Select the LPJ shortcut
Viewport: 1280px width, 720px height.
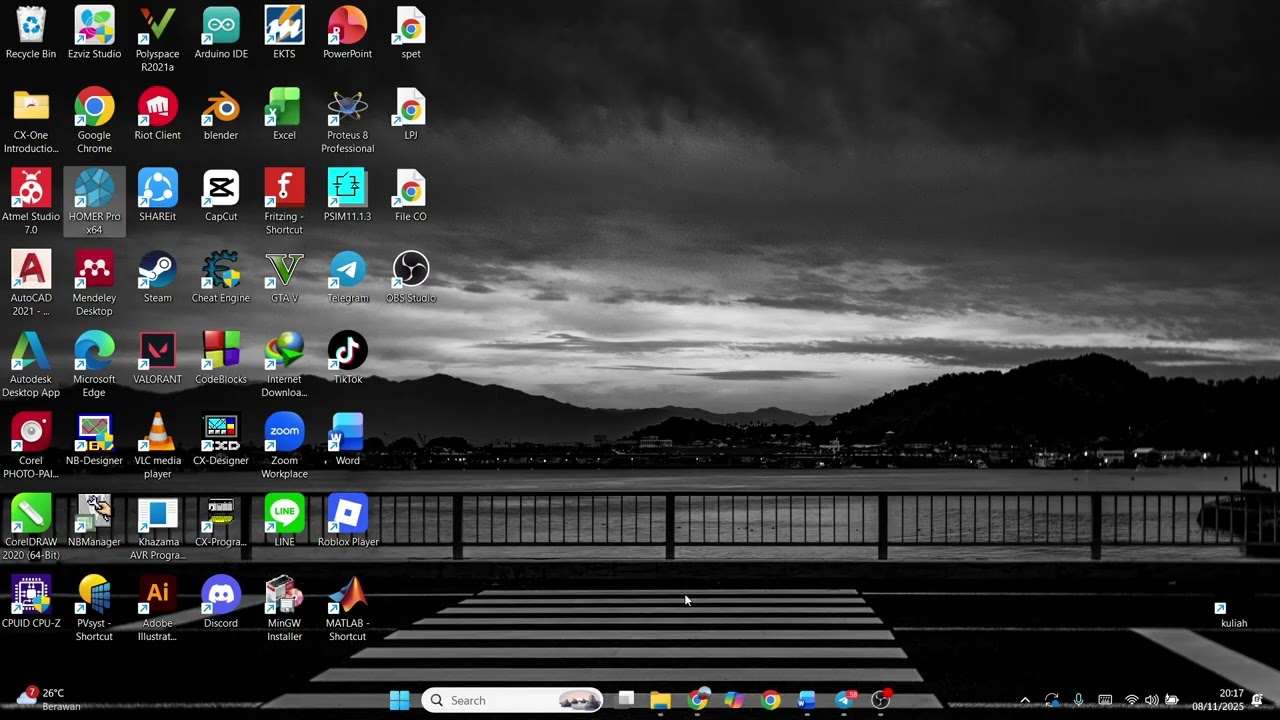[x=411, y=115]
